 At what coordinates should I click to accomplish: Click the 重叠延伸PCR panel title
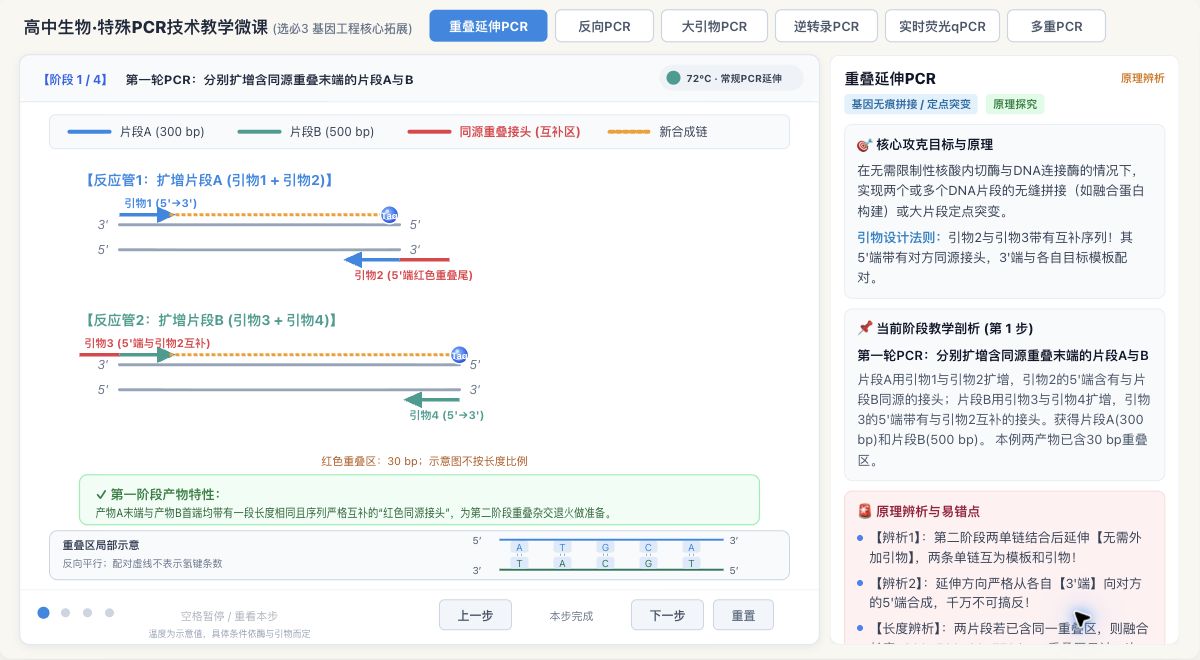(890, 78)
